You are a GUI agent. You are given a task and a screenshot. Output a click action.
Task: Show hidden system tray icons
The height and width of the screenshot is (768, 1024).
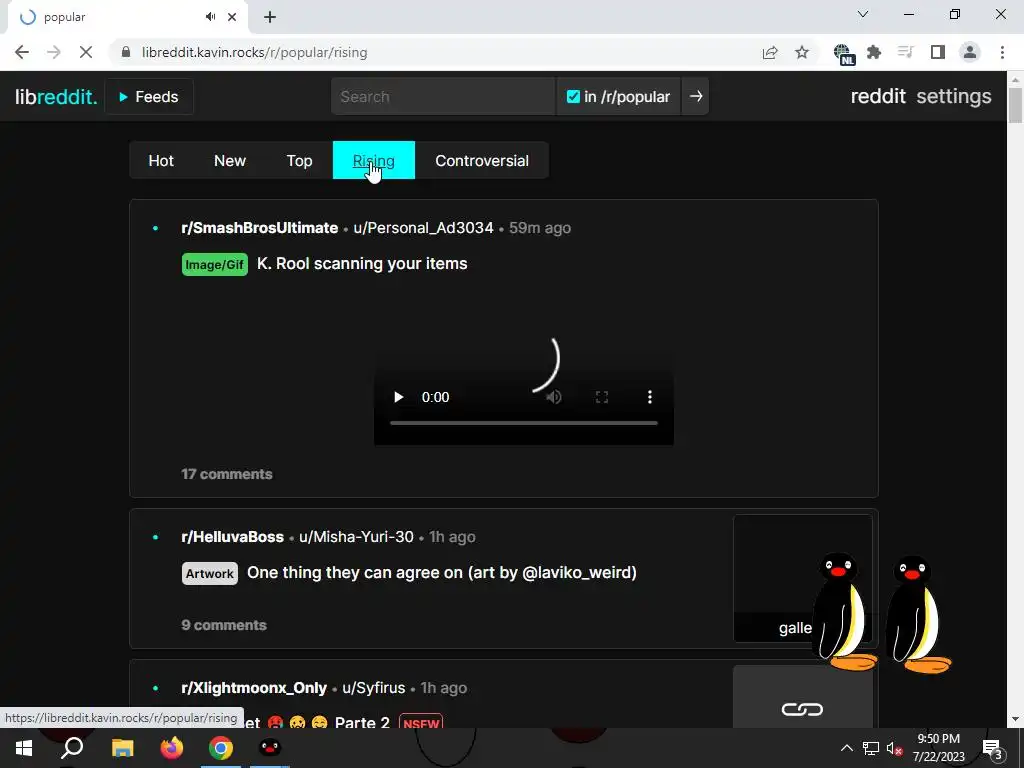tap(846, 748)
